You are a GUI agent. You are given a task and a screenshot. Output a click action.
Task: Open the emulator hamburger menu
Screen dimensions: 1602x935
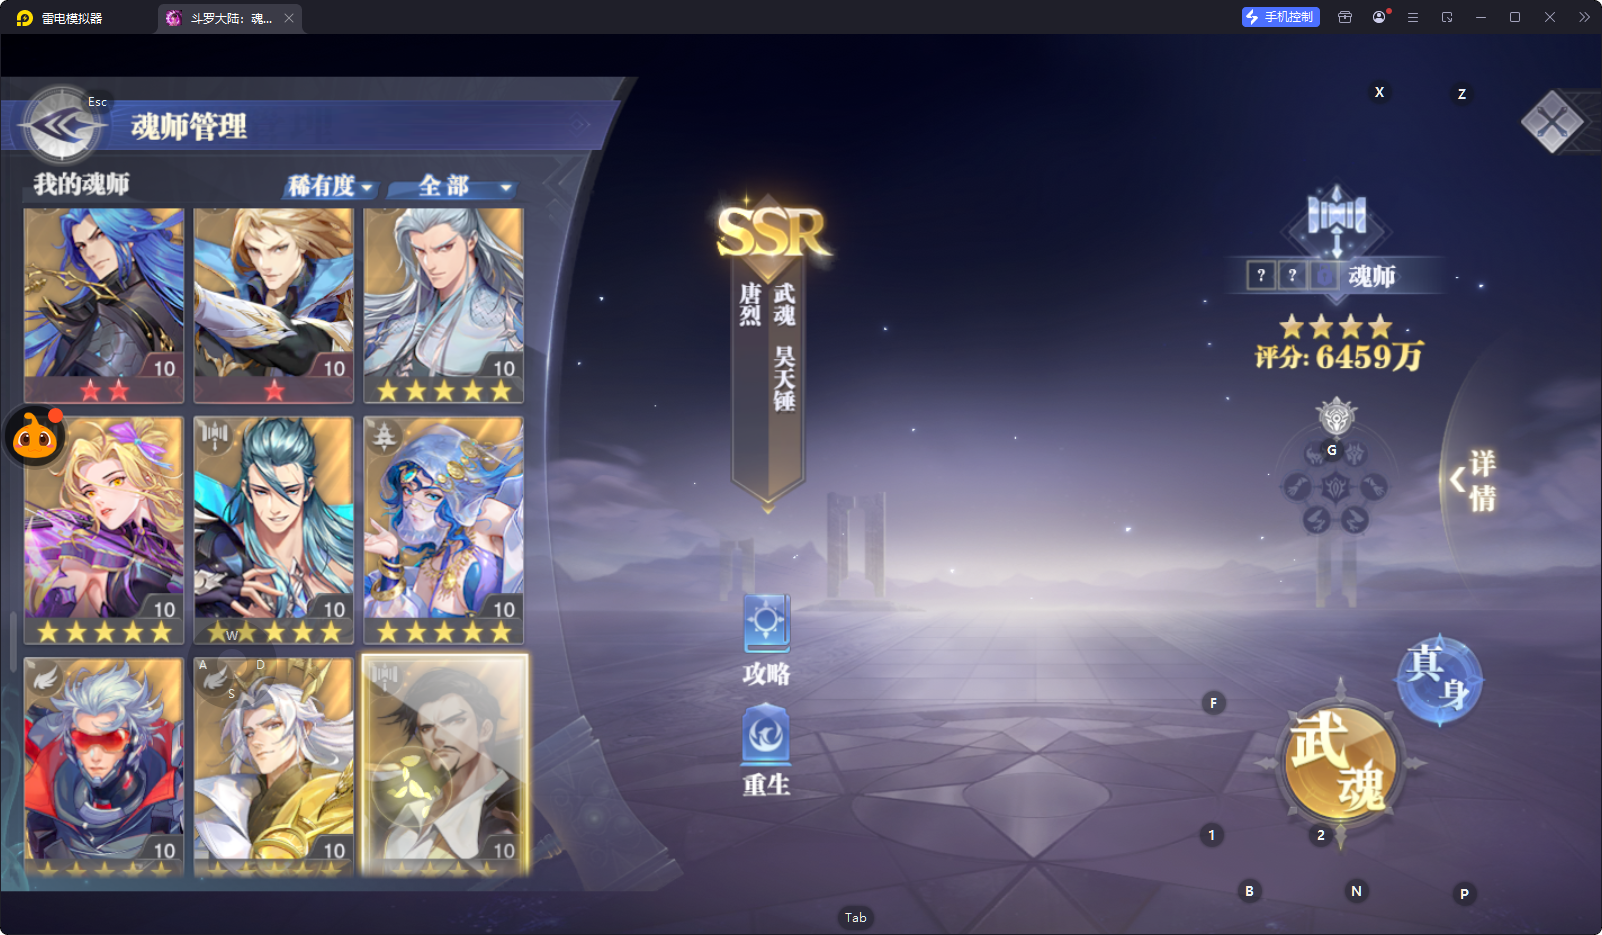(1413, 17)
